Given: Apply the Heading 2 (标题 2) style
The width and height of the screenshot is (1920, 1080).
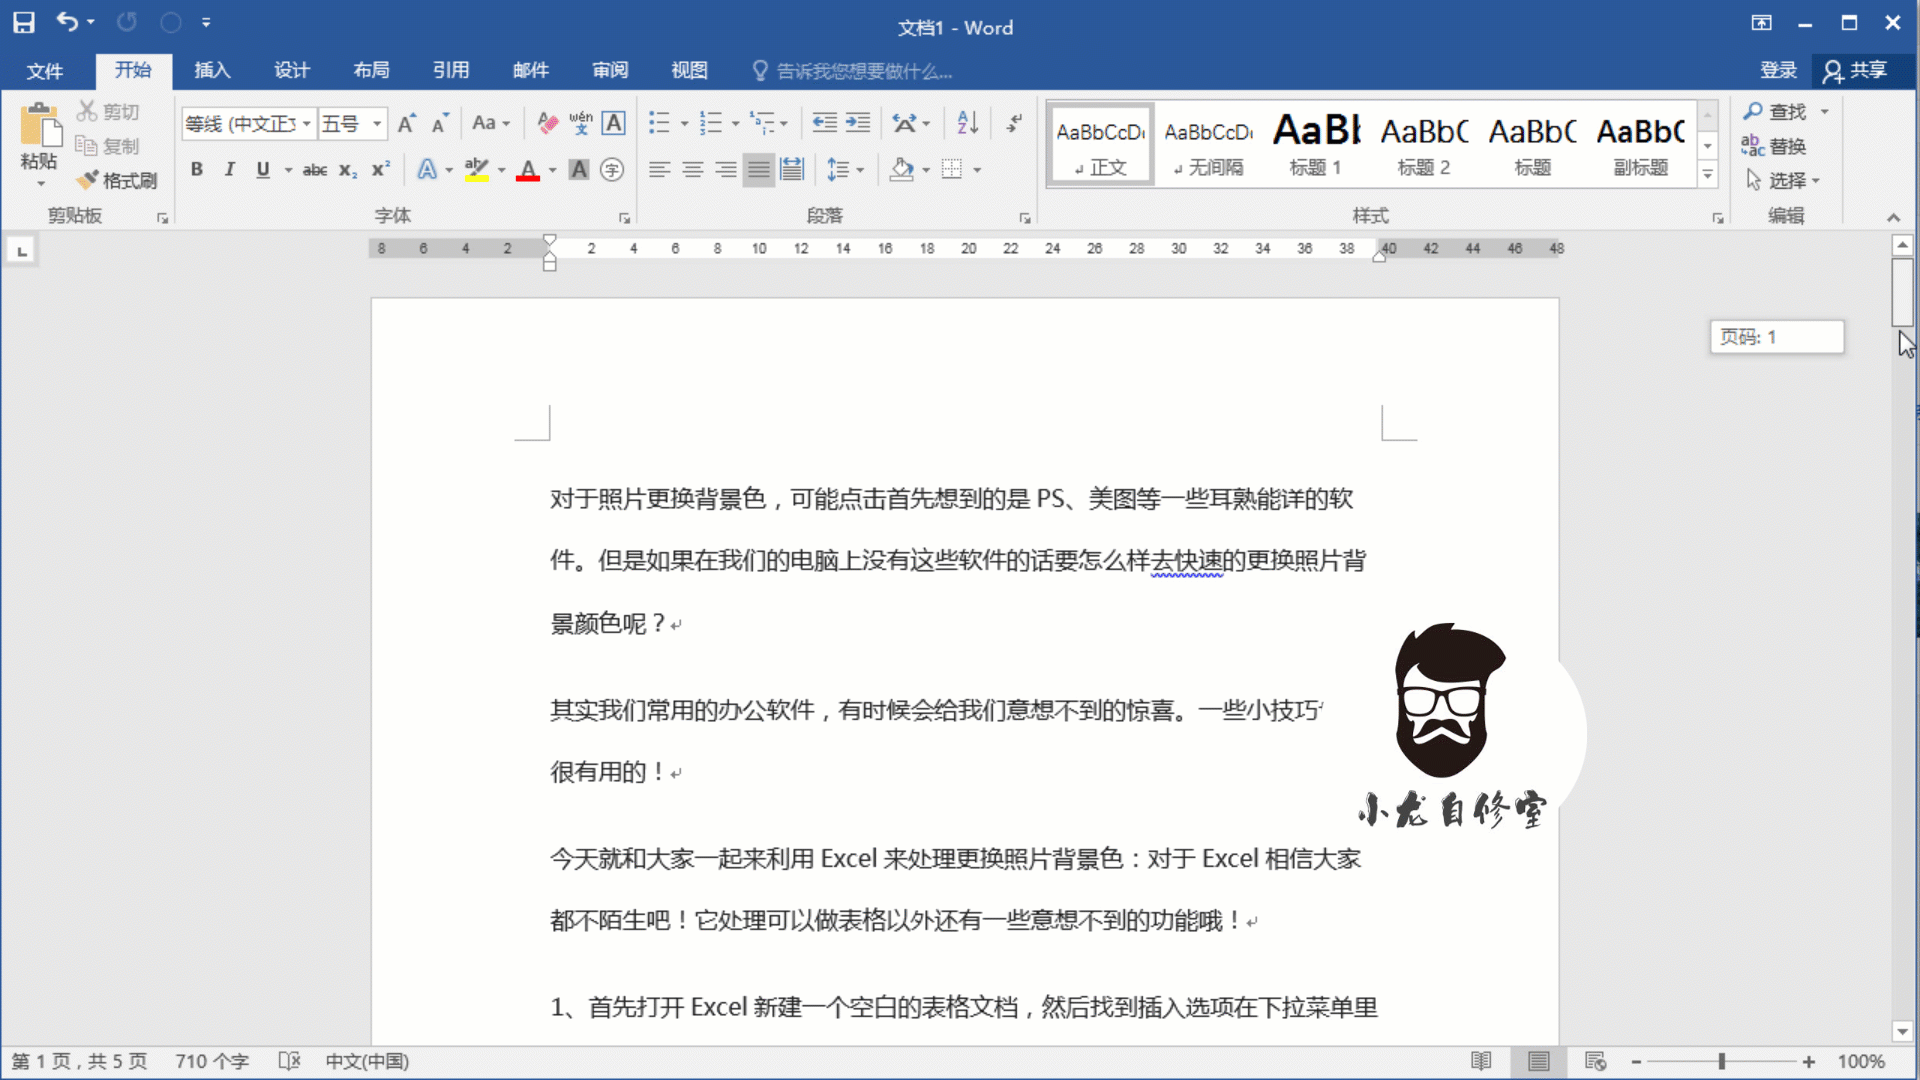Looking at the screenshot, I should pyautogui.click(x=1424, y=144).
